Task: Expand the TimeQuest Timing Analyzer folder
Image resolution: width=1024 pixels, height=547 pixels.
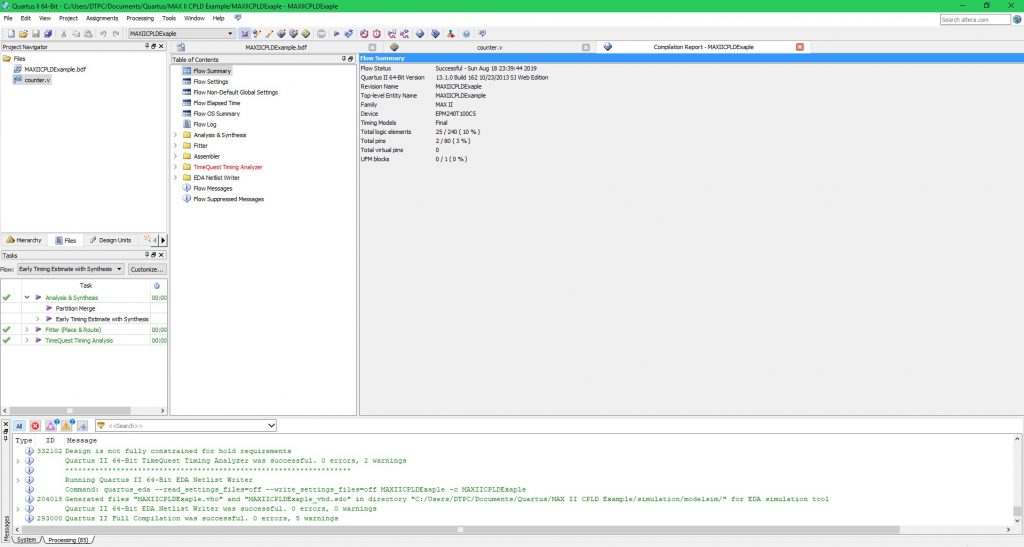Action: pyautogui.click(x=175, y=167)
